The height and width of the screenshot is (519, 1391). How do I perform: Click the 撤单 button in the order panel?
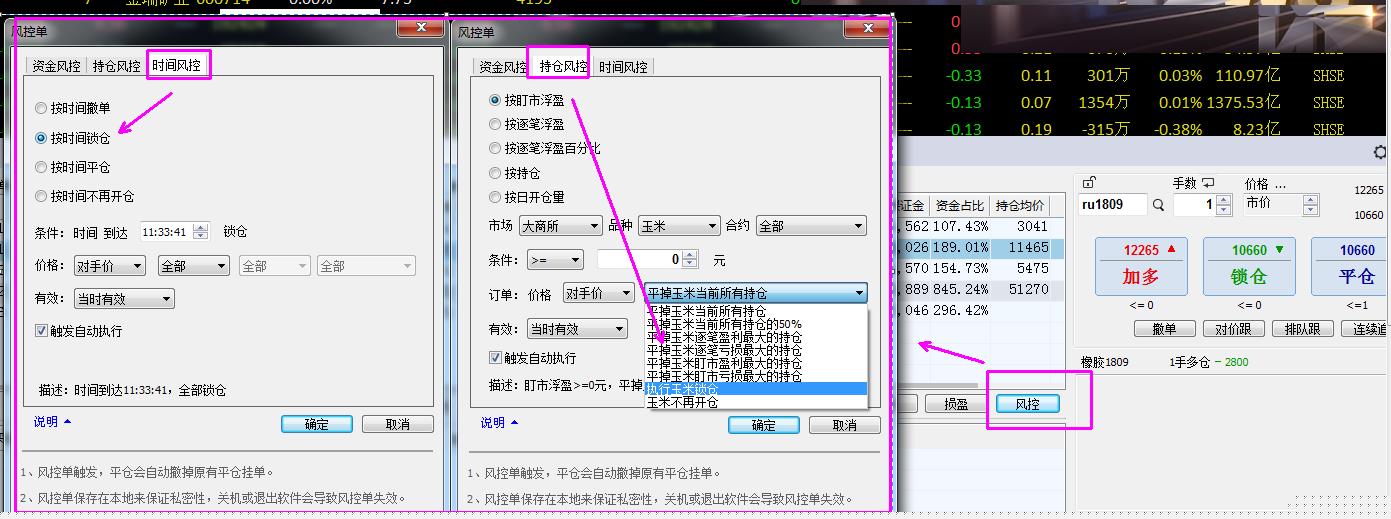[1164, 328]
